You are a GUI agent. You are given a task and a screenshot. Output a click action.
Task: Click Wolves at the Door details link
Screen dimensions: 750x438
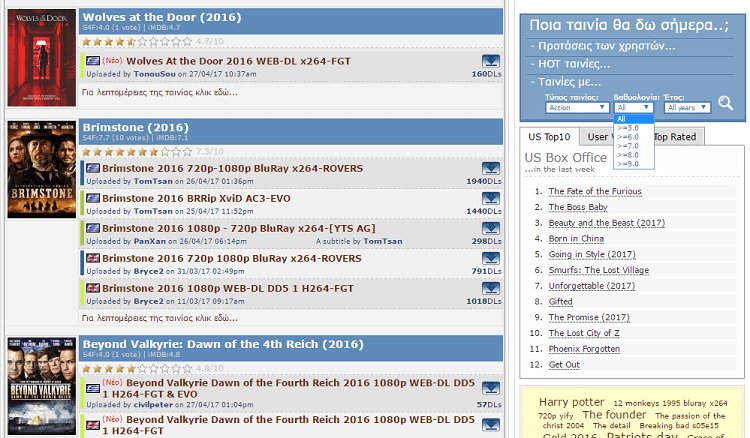(x=160, y=92)
